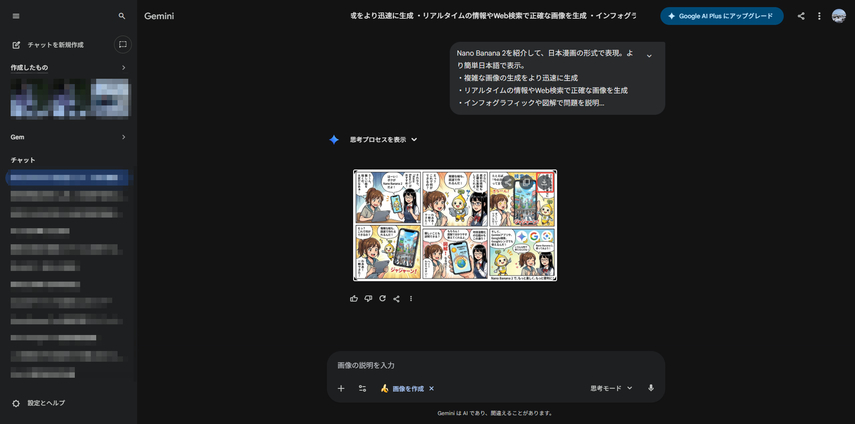
Task: Click prompt line 複雑な画像の生成をより迅速に生成
Action: point(518,78)
